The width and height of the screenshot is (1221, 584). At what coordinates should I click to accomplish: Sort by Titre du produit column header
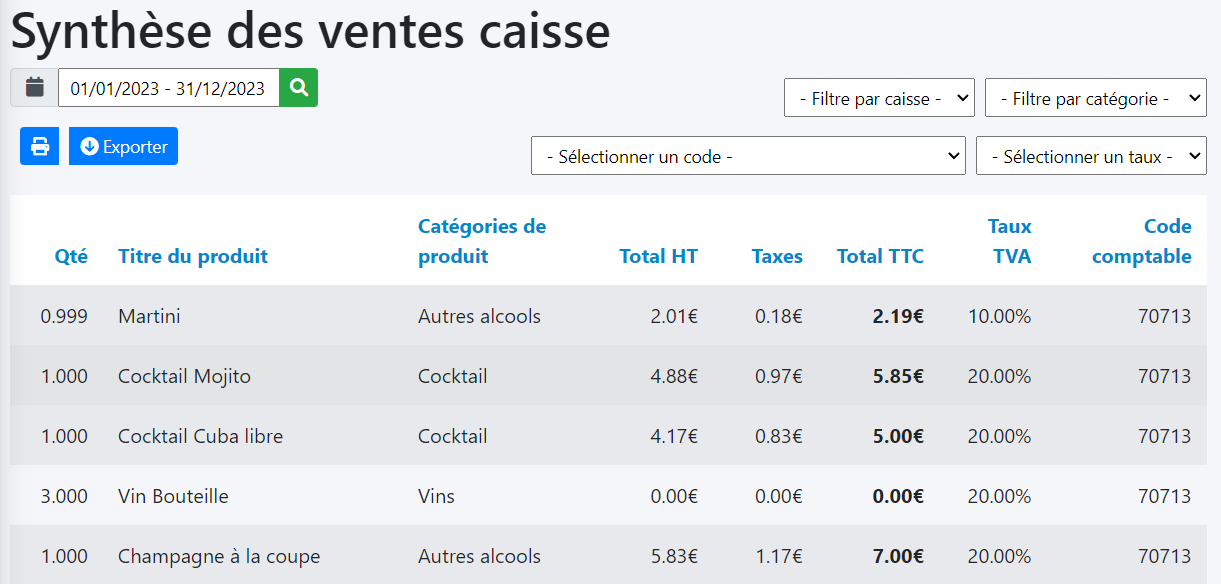pyautogui.click(x=193, y=256)
